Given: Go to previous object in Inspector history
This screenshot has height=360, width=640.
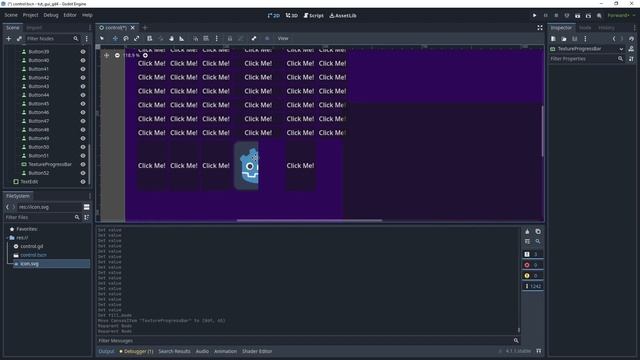Looking at the screenshot, I should 614,39.
